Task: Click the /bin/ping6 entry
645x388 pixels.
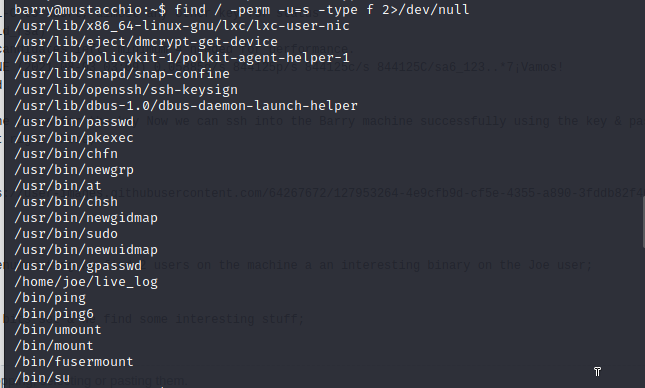Action: (x=54, y=314)
